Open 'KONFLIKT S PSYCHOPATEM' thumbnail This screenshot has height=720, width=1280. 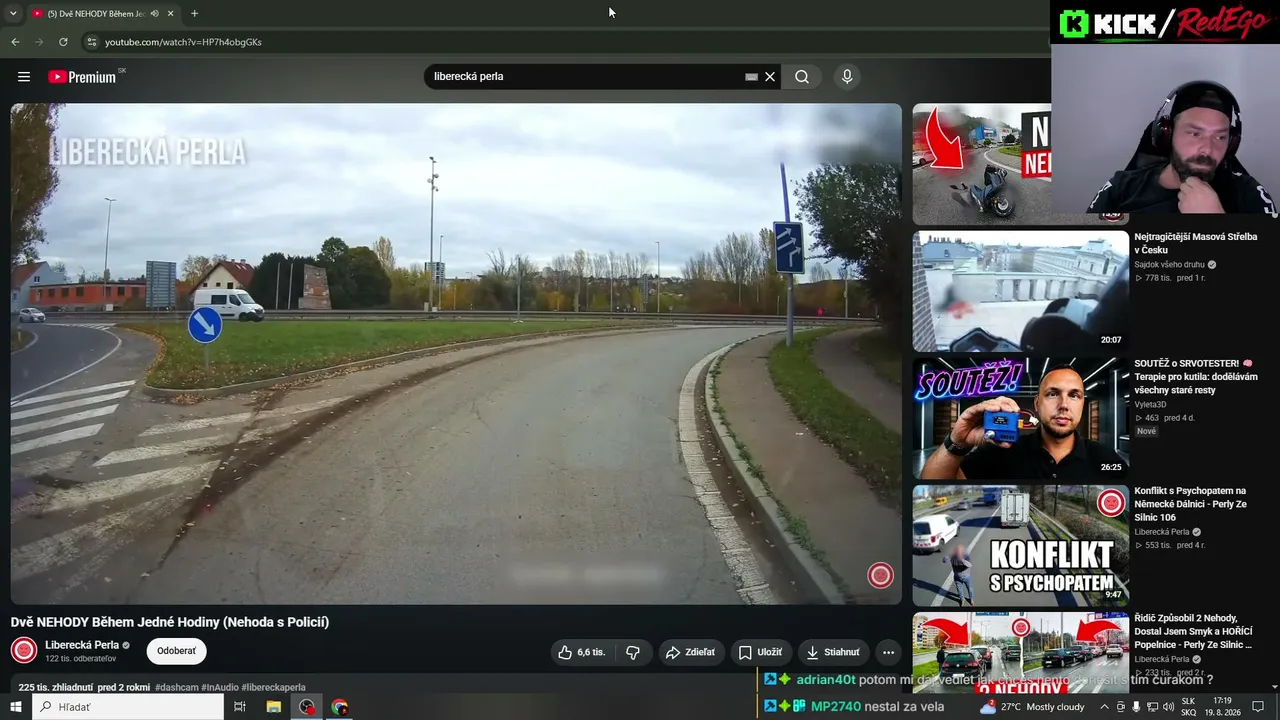coord(1020,545)
